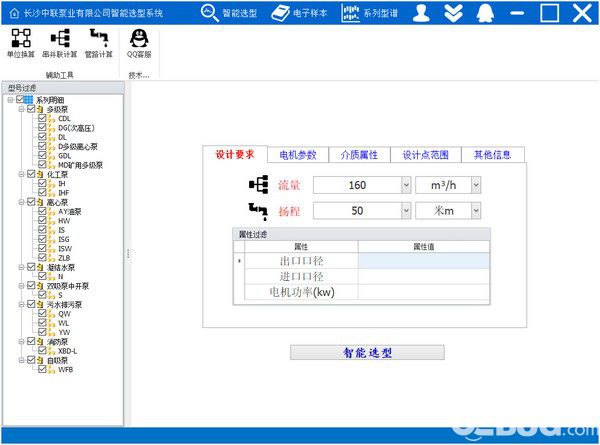Screen dimensions: 600x445
Task: Collapse the 离心泵 tree node
Action: [x=21, y=202]
